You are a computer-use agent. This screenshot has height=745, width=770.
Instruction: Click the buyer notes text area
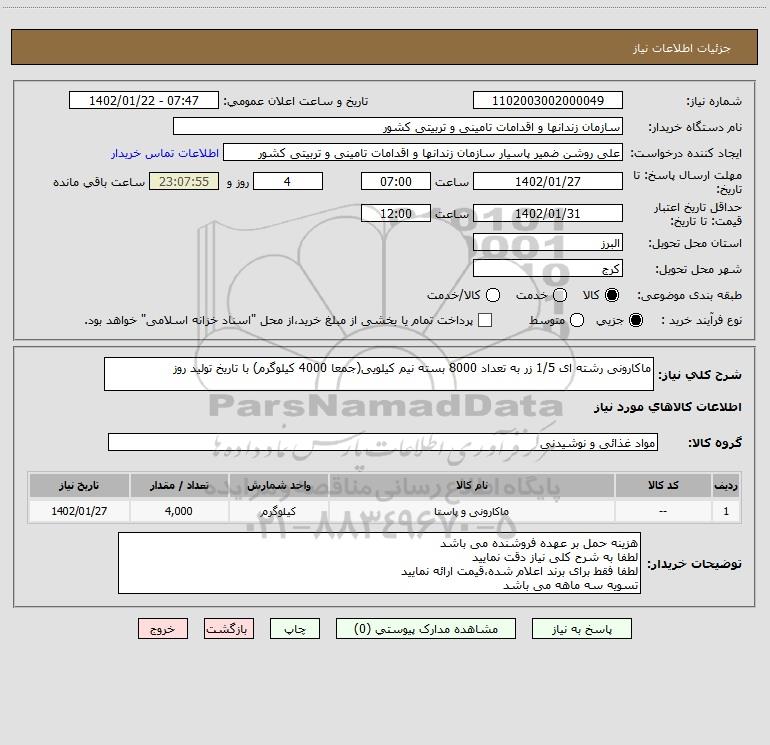pyautogui.click(x=379, y=563)
